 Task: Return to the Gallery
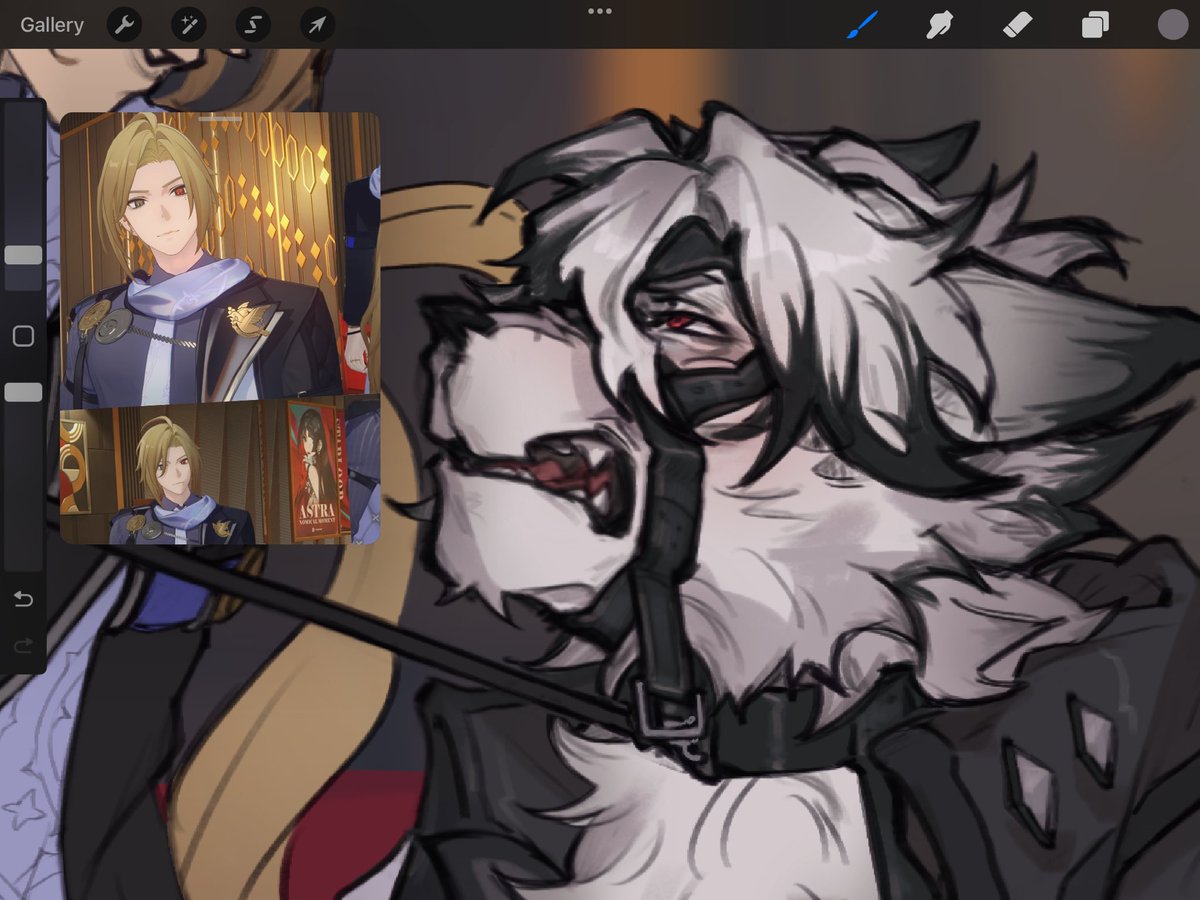tap(52, 25)
